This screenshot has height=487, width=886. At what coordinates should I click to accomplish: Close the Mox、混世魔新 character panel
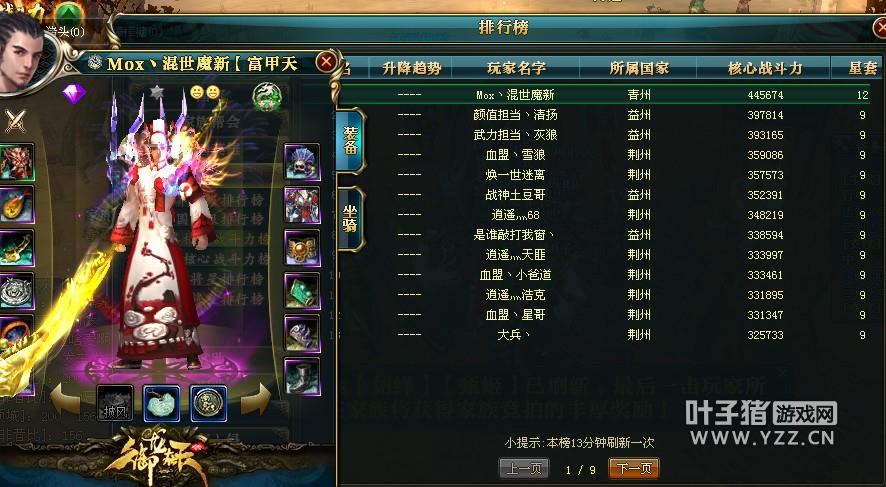point(326,62)
